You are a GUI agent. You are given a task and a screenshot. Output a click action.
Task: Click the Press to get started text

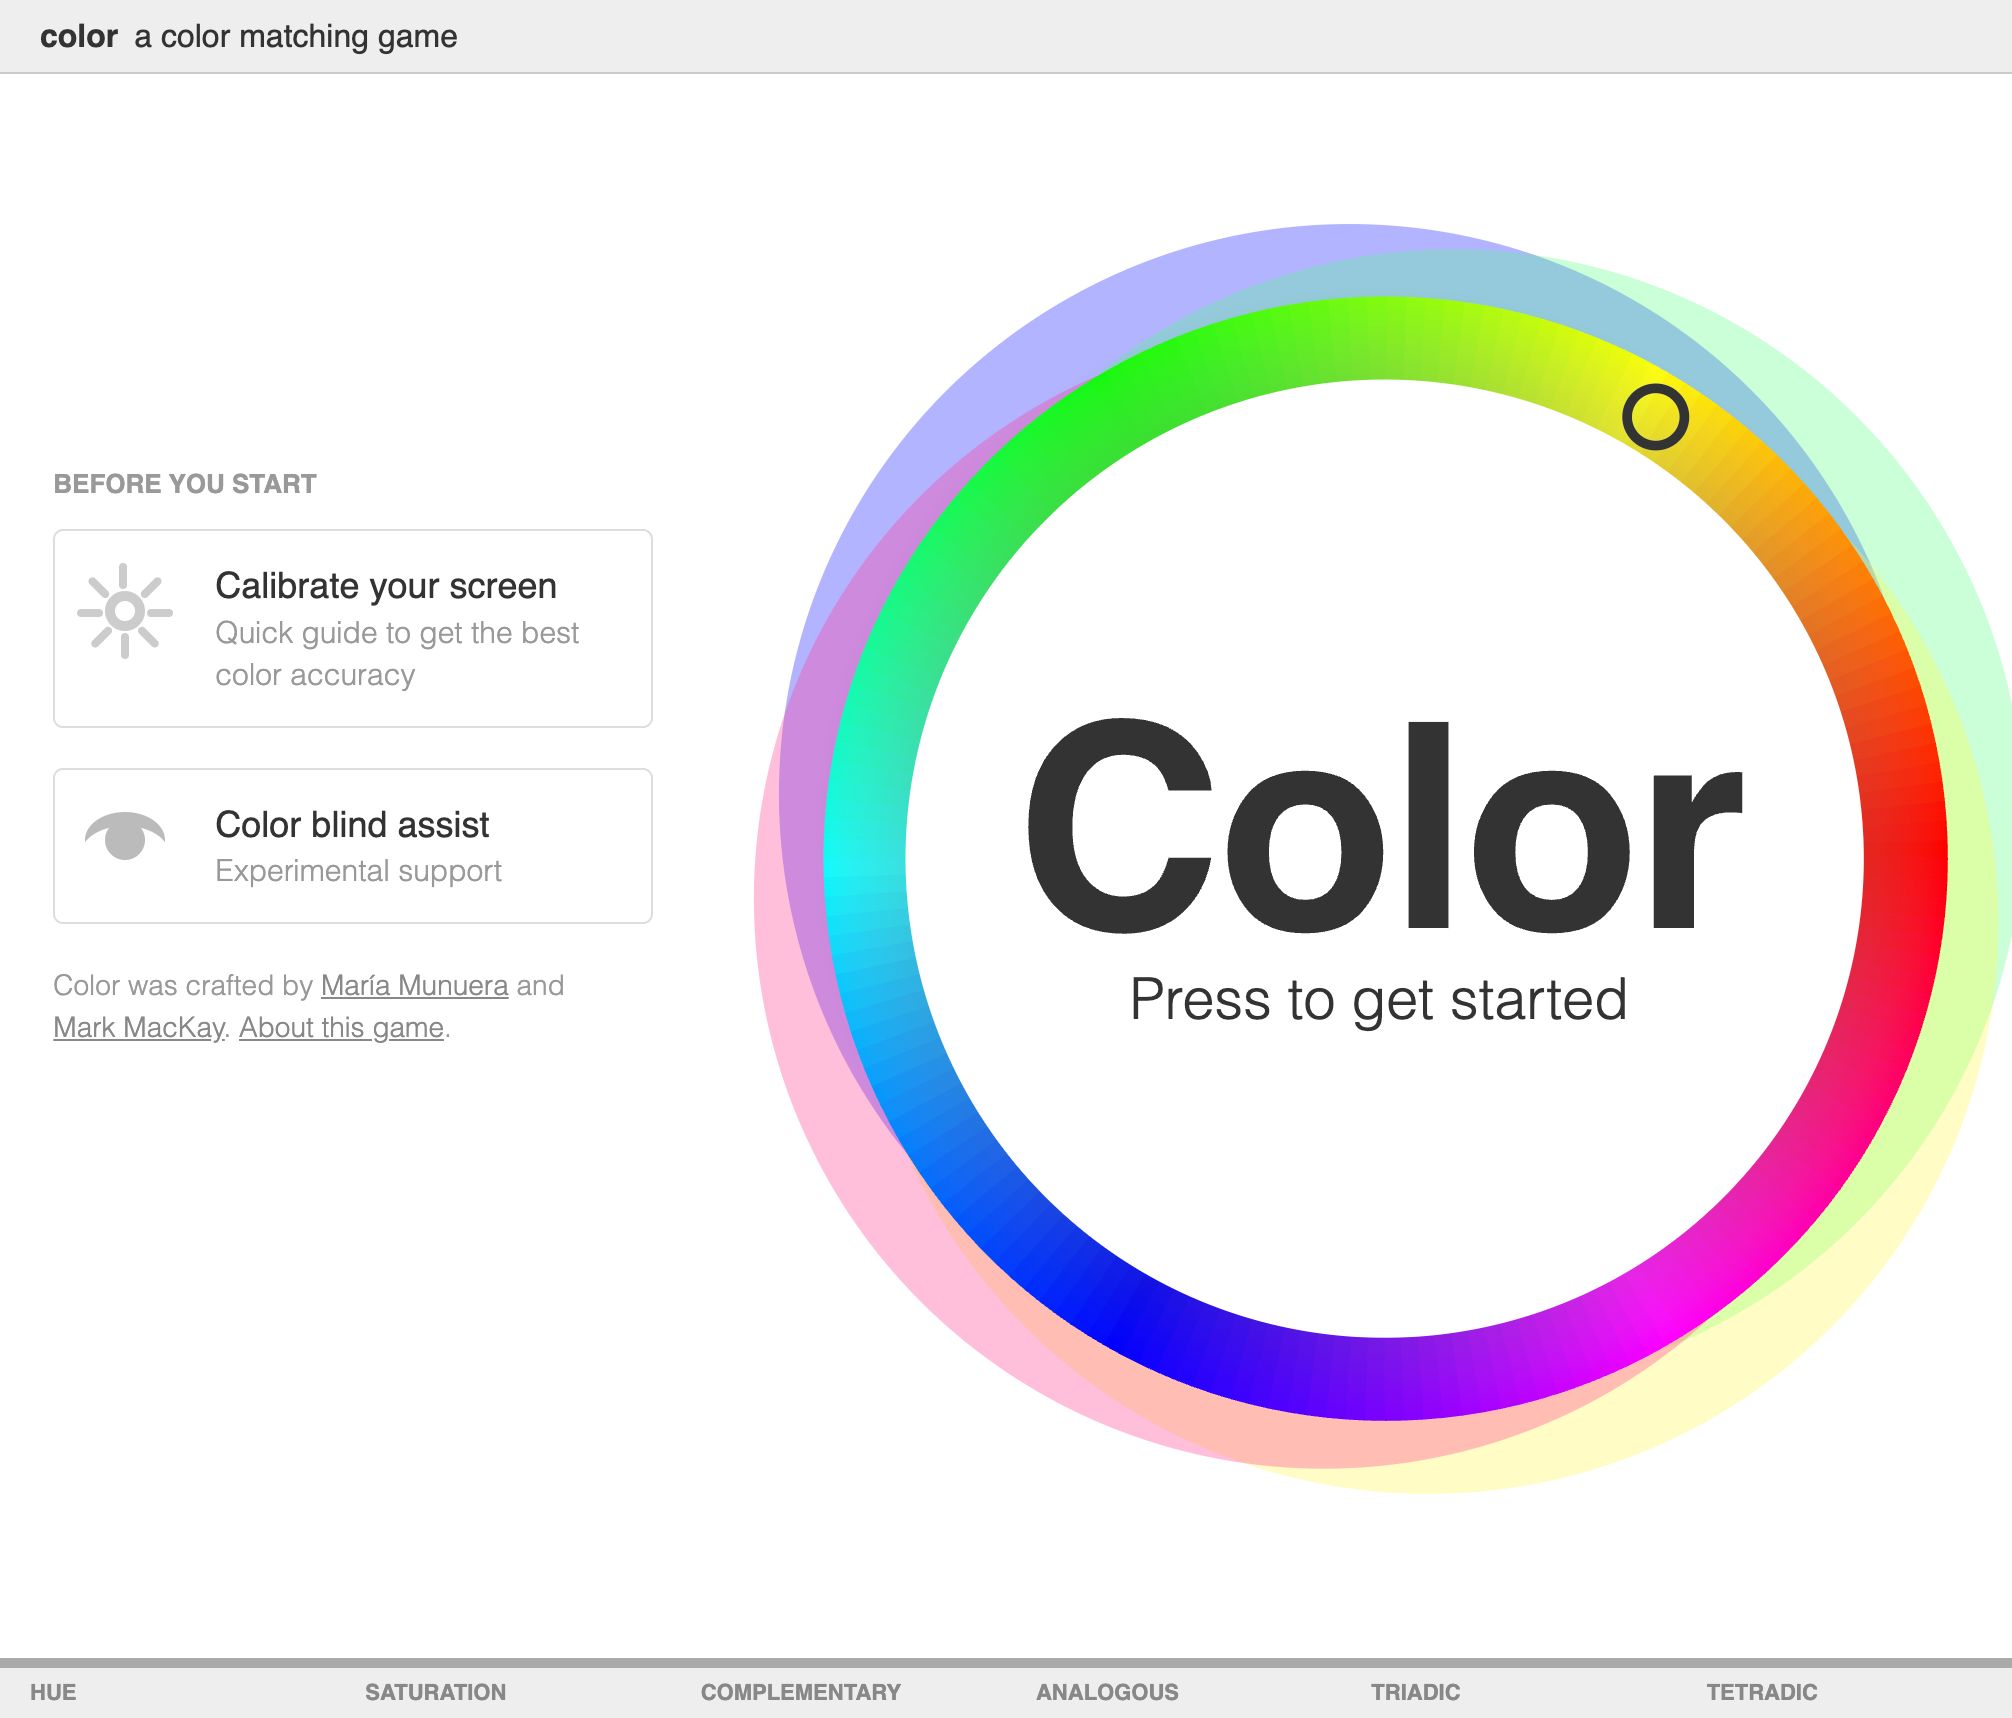(1379, 999)
